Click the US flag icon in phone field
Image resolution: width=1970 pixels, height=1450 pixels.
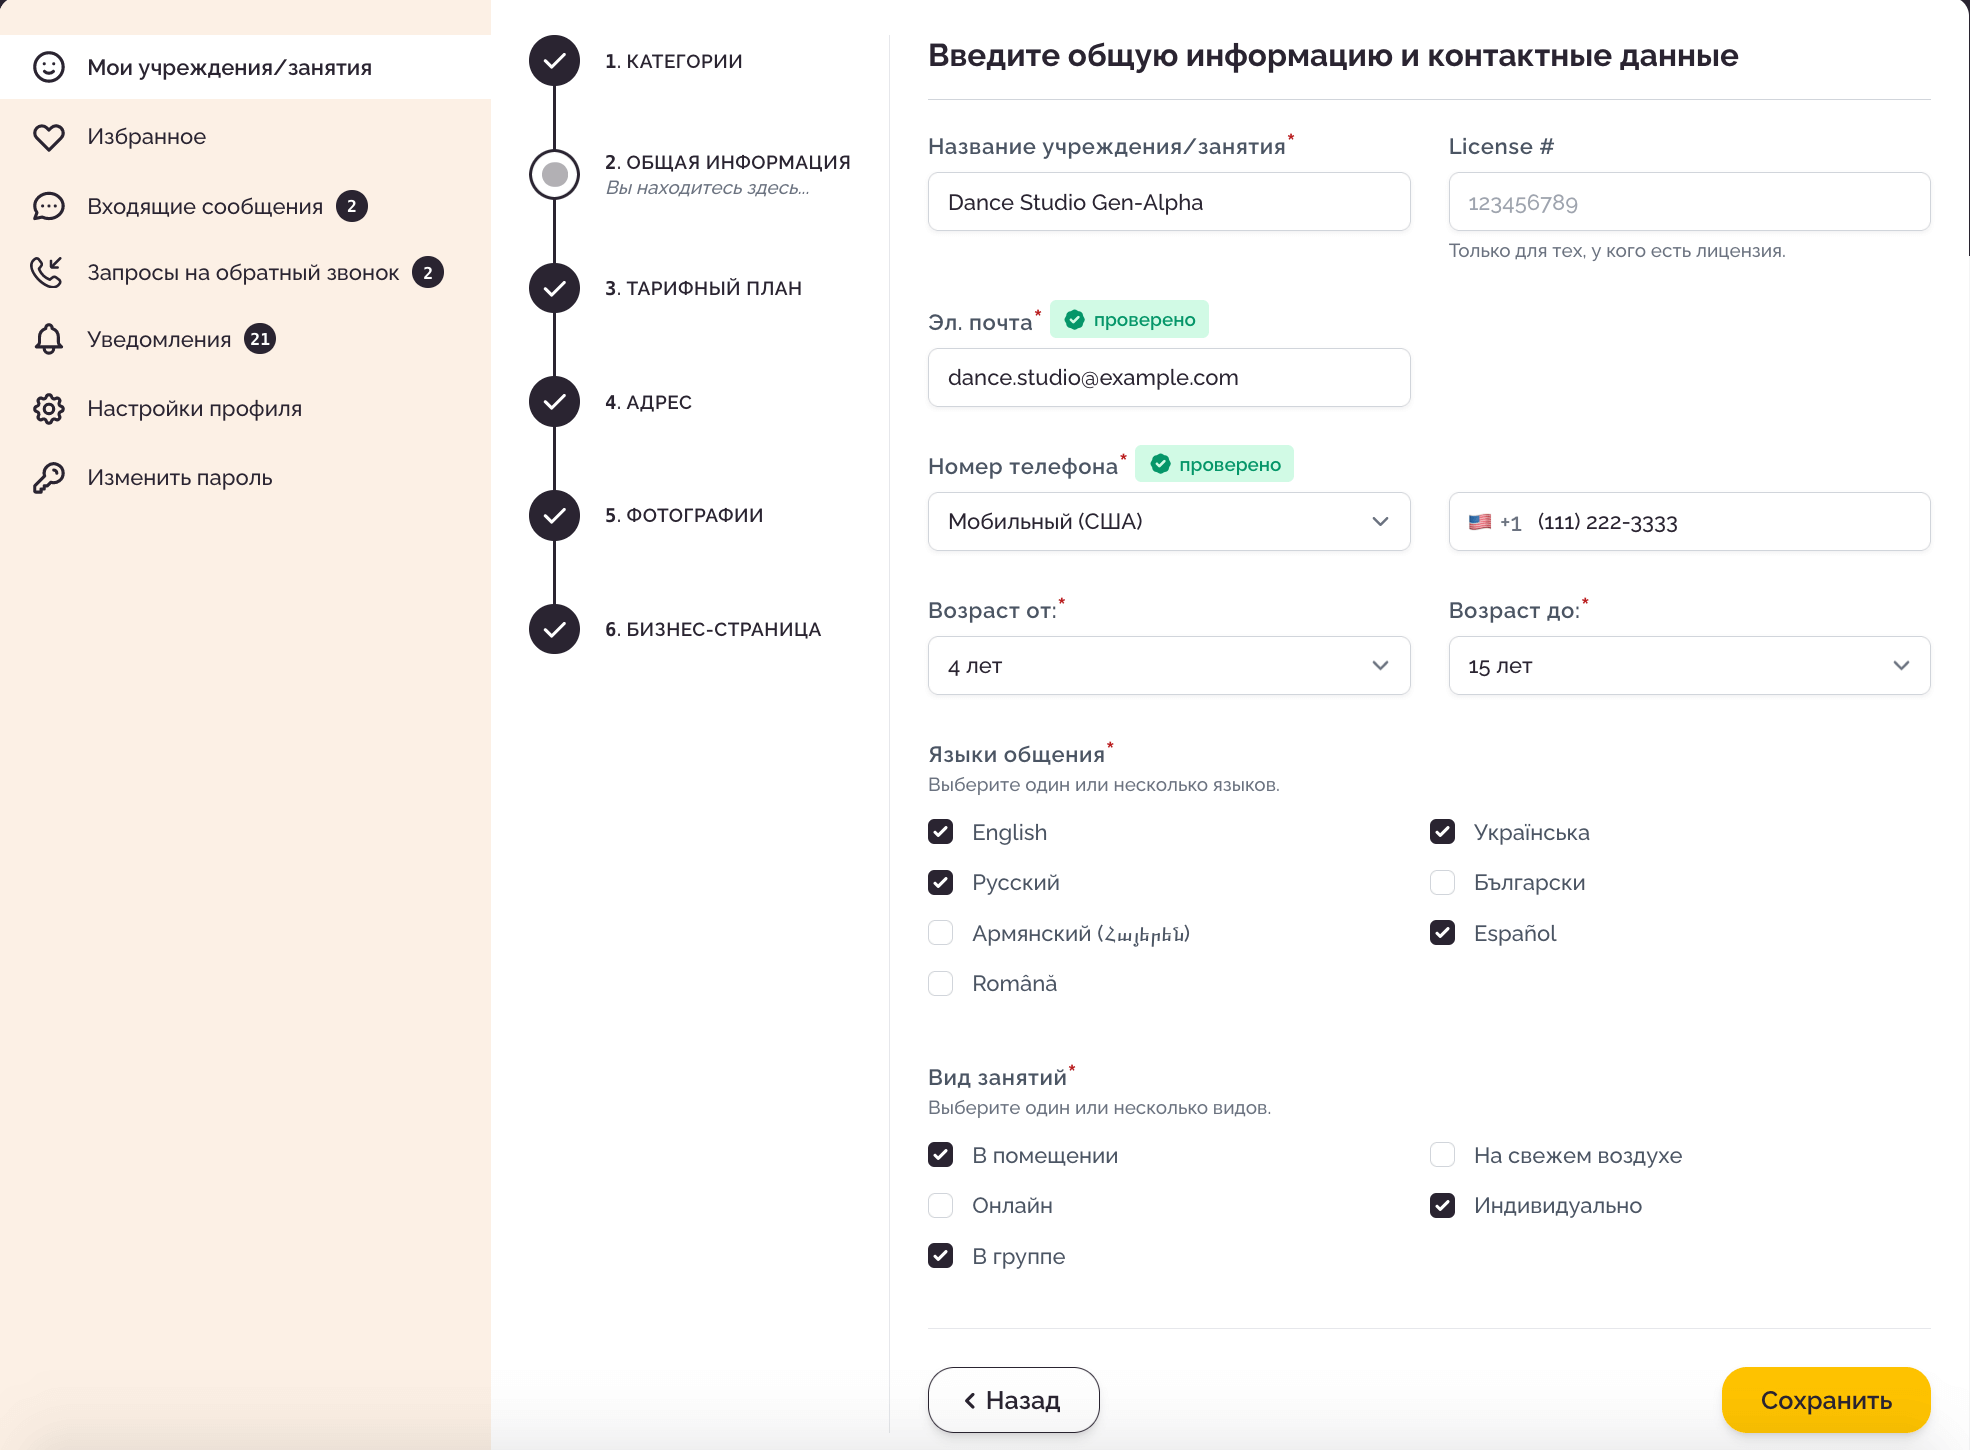(1480, 522)
